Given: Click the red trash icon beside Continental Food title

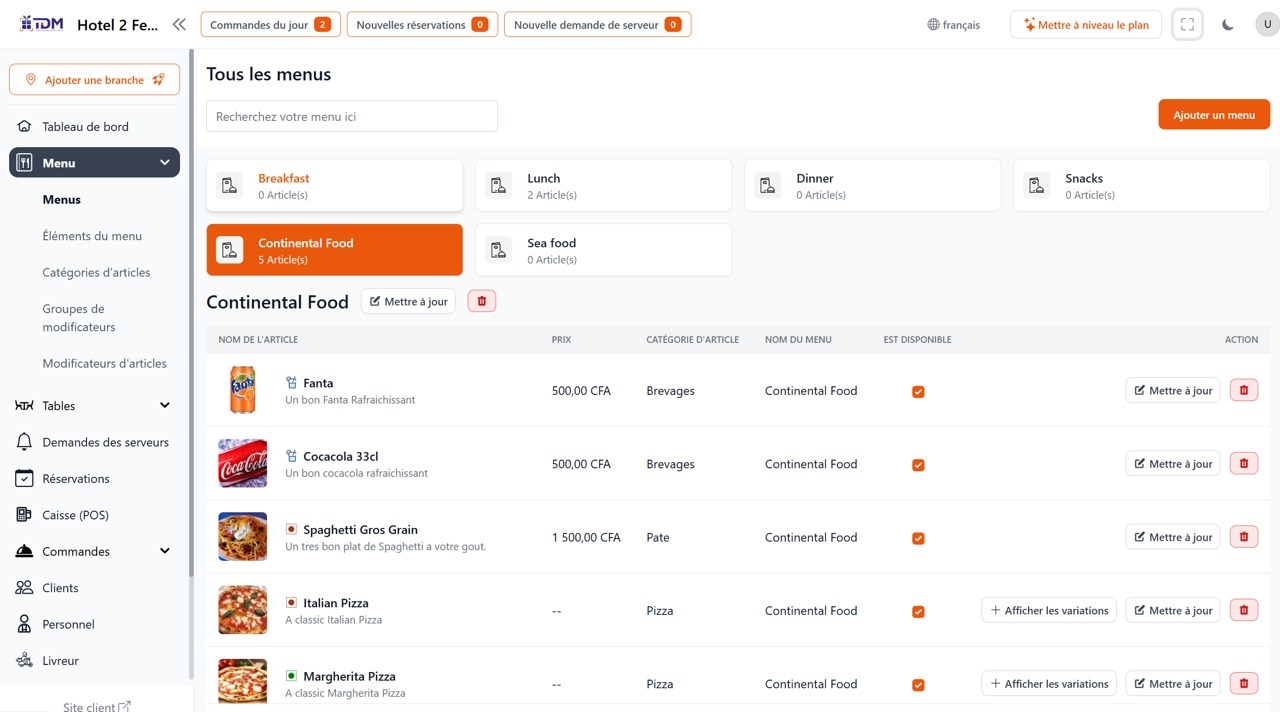Looking at the screenshot, I should [481, 300].
